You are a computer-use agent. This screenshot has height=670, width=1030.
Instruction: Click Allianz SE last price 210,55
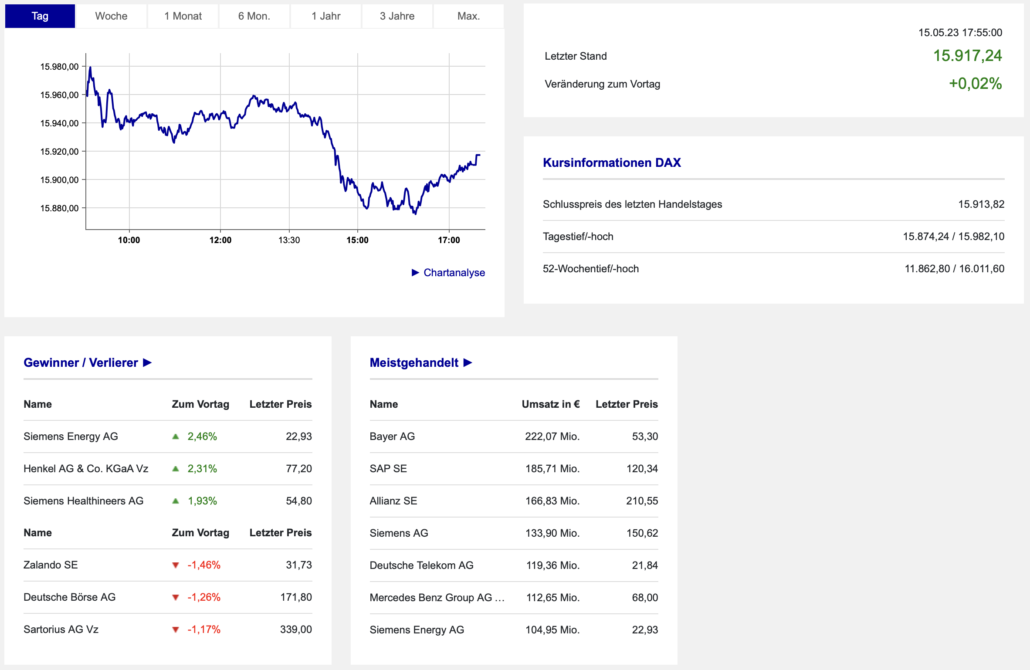click(642, 501)
